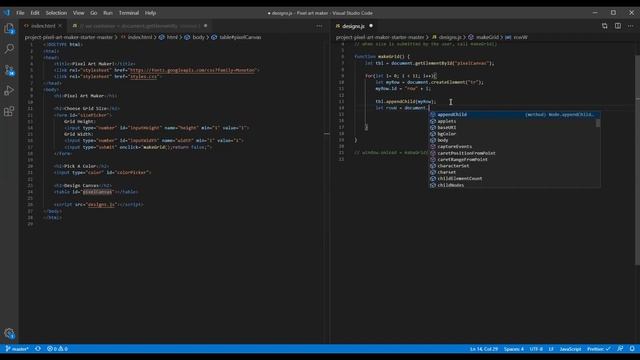640x360 pixels.
Task: Click body in left breadcrumb
Action: click(x=198, y=37)
